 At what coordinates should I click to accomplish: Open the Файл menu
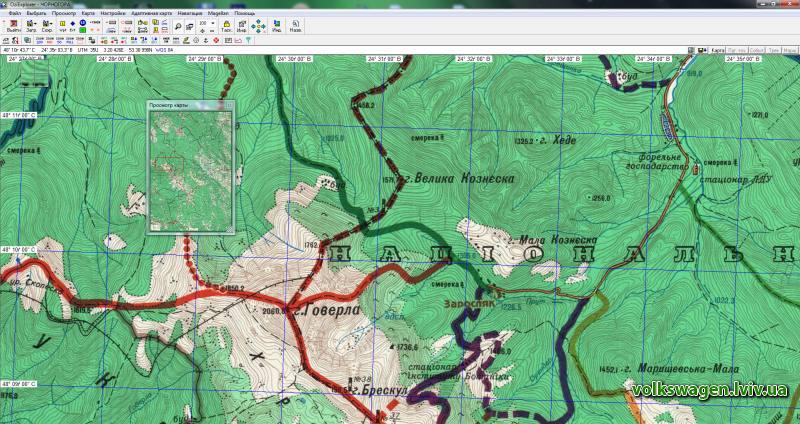coord(15,13)
